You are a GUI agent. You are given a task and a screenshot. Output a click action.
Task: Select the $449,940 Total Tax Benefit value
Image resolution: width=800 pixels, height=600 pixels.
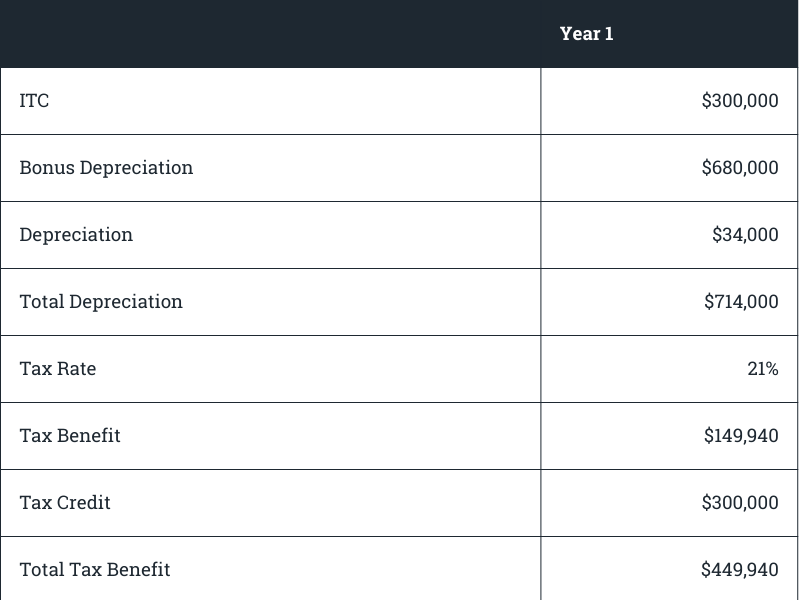point(739,569)
